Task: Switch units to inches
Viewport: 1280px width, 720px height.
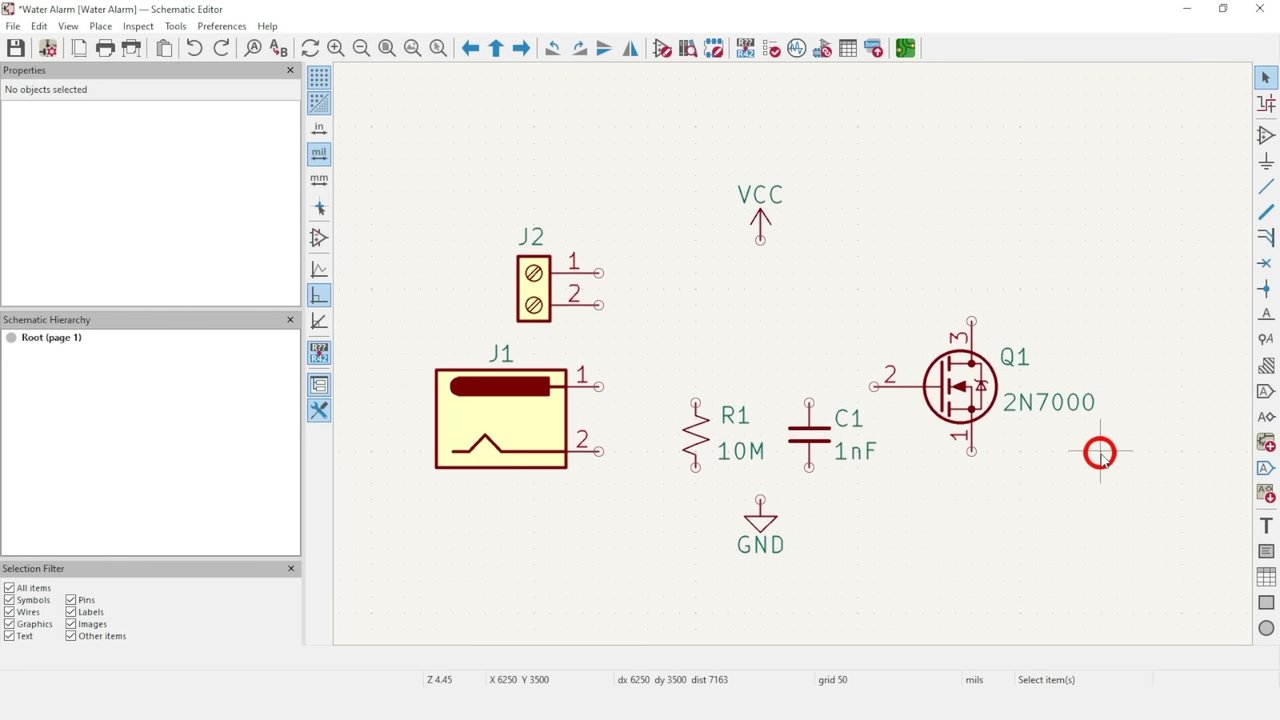Action: (x=319, y=128)
